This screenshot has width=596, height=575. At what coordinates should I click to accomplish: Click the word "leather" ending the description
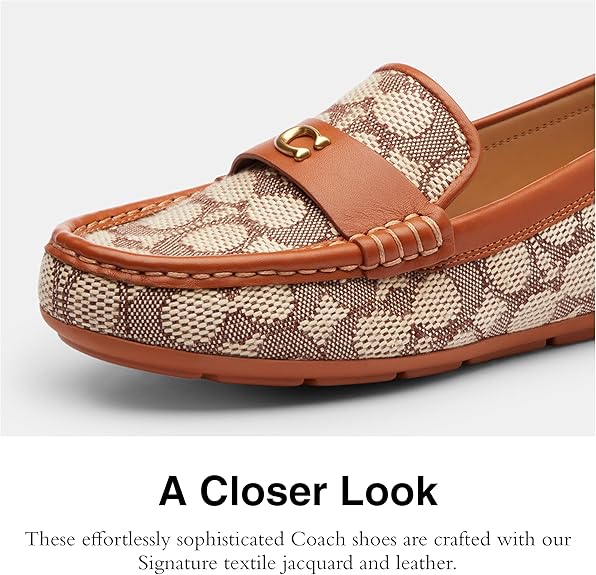click(x=426, y=562)
